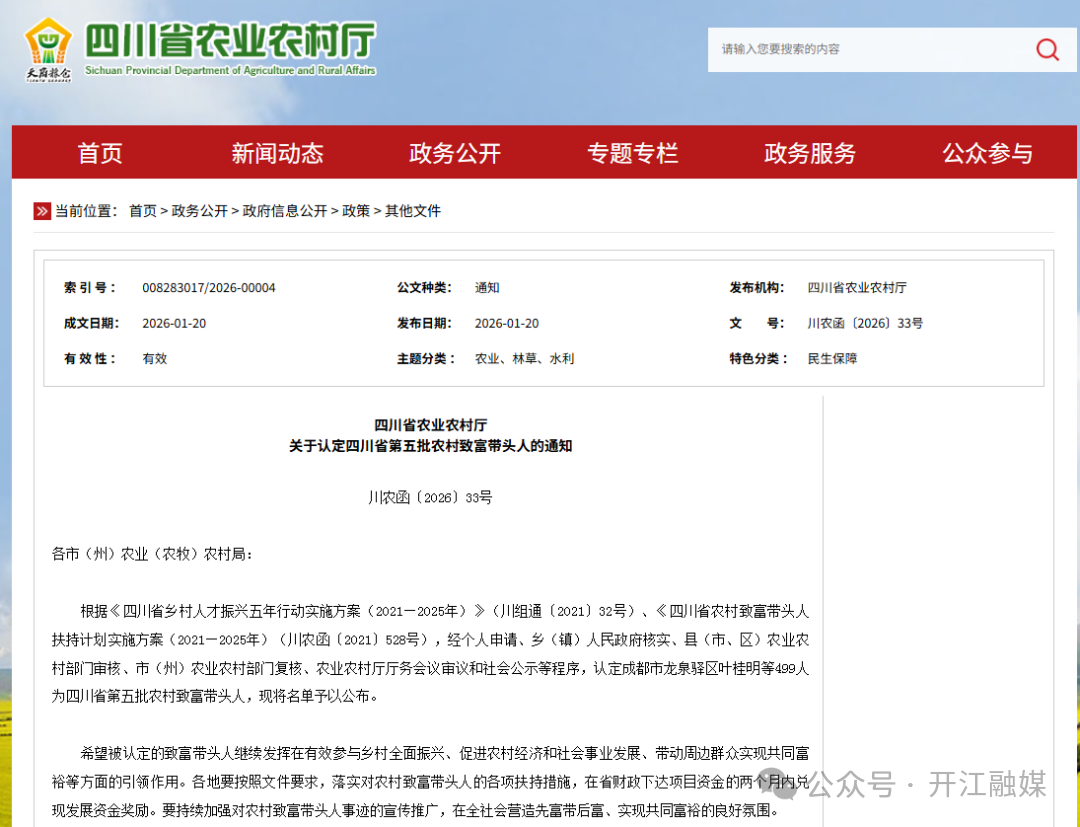Viewport: 1080px width, 827px height.
Task: Open the 政务服务 menu
Action: point(809,152)
